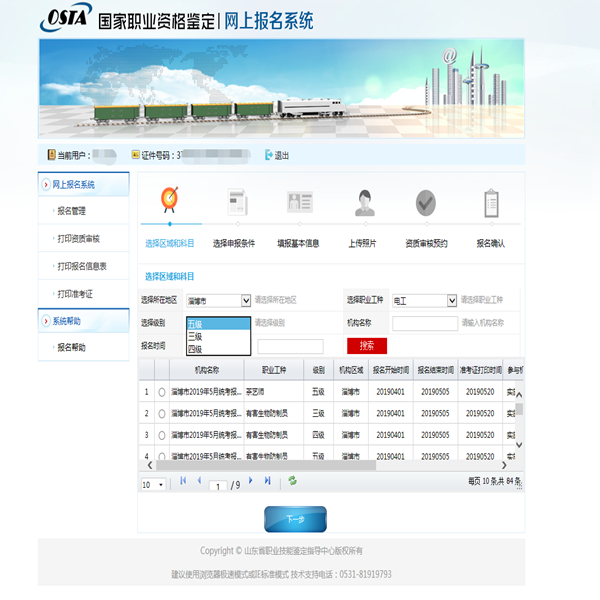The width and height of the screenshot is (600, 600).
Task: Click the green refresh icon in pager
Action: click(292, 481)
